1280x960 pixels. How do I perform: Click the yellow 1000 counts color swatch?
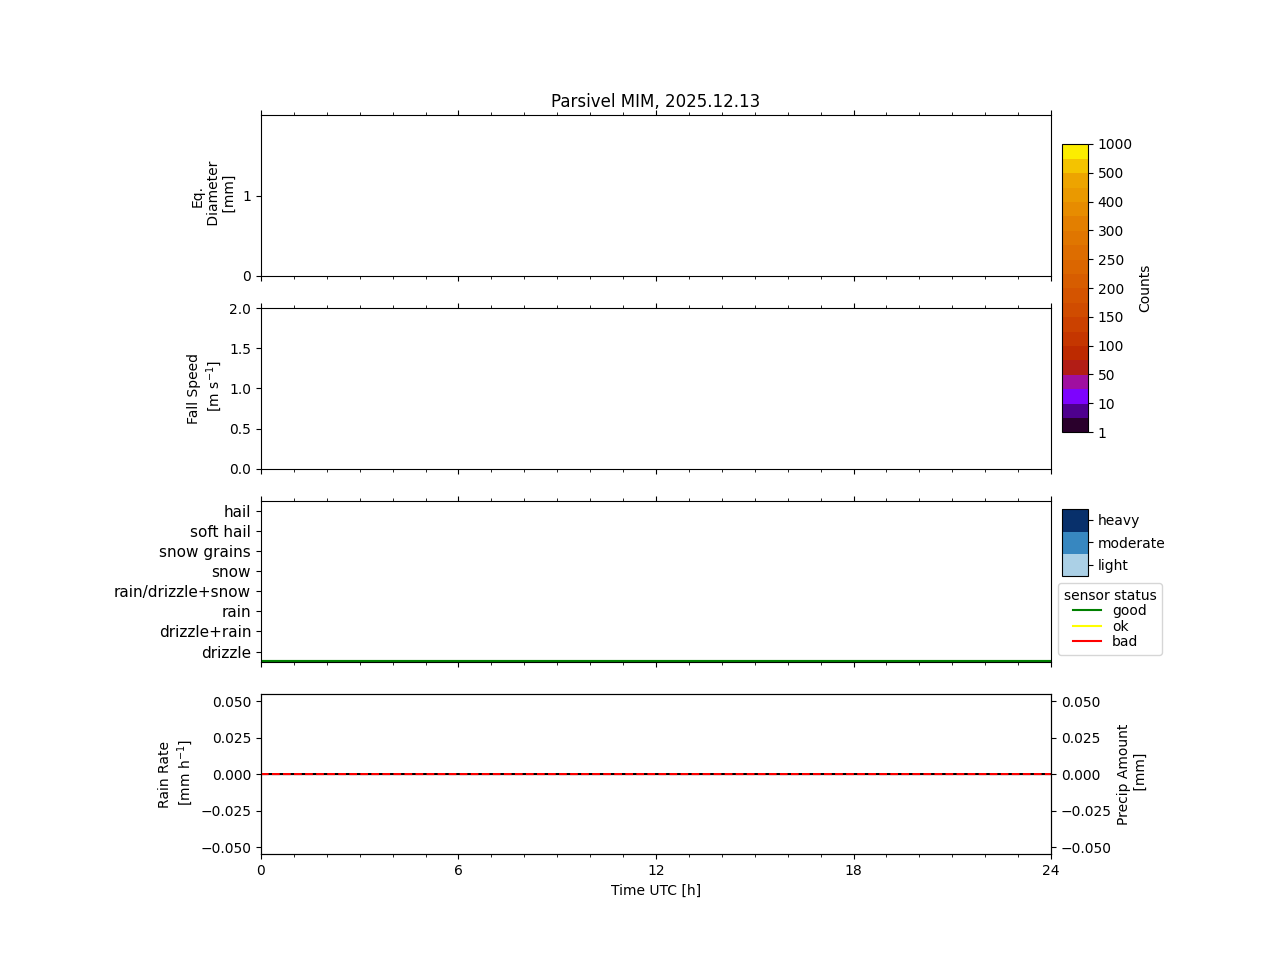[1075, 151]
